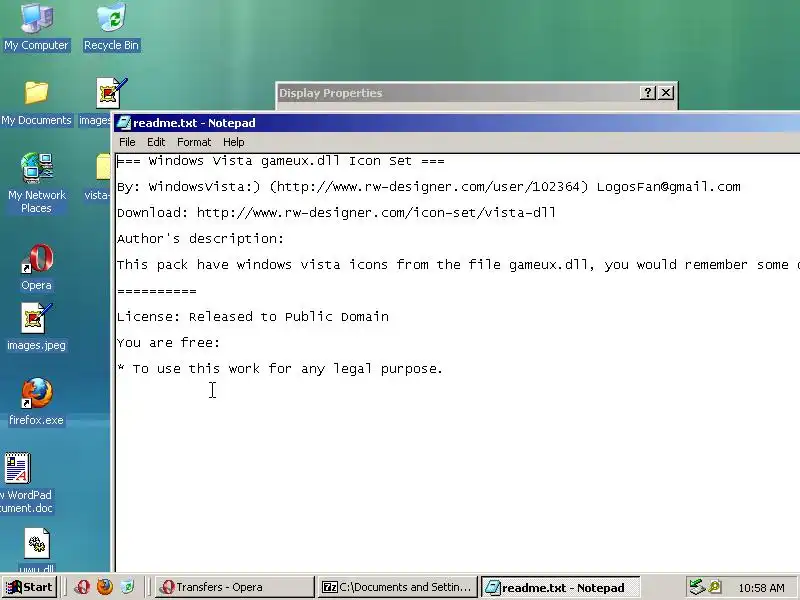The image size is (800, 600).
Task: Click the 'This pack have windows vista icons' line
Action: pos(458,265)
